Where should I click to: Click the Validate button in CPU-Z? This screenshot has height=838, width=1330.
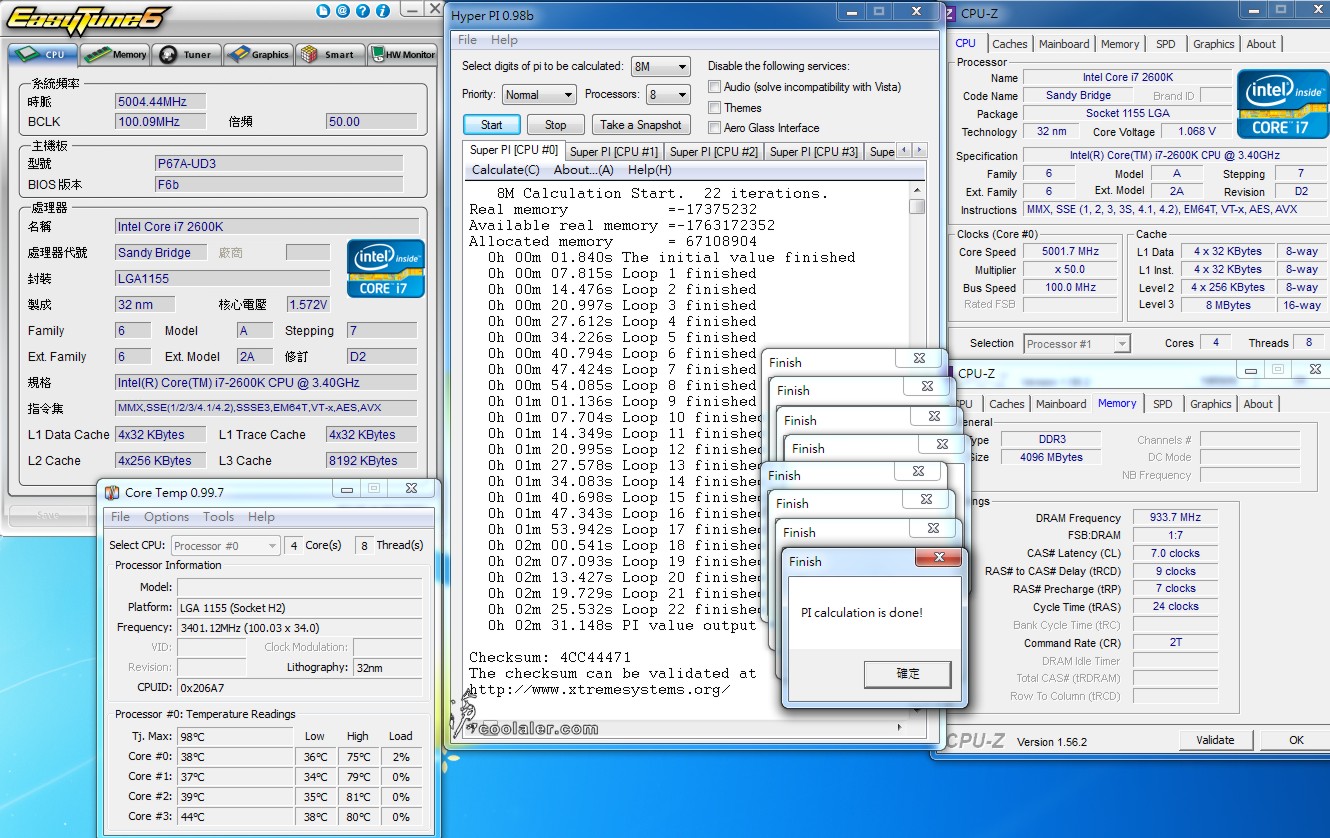point(1215,740)
